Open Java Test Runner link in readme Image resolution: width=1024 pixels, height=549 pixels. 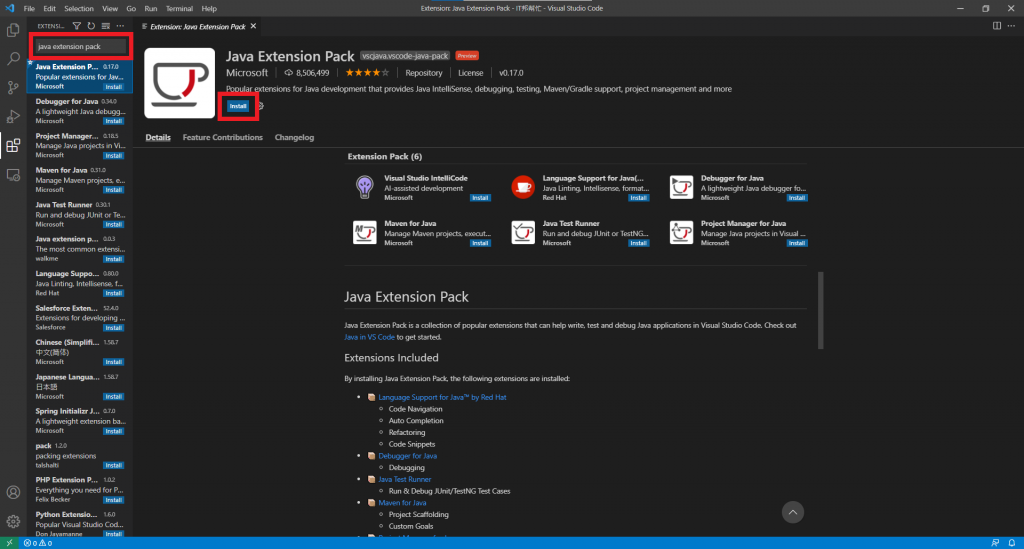tap(405, 479)
